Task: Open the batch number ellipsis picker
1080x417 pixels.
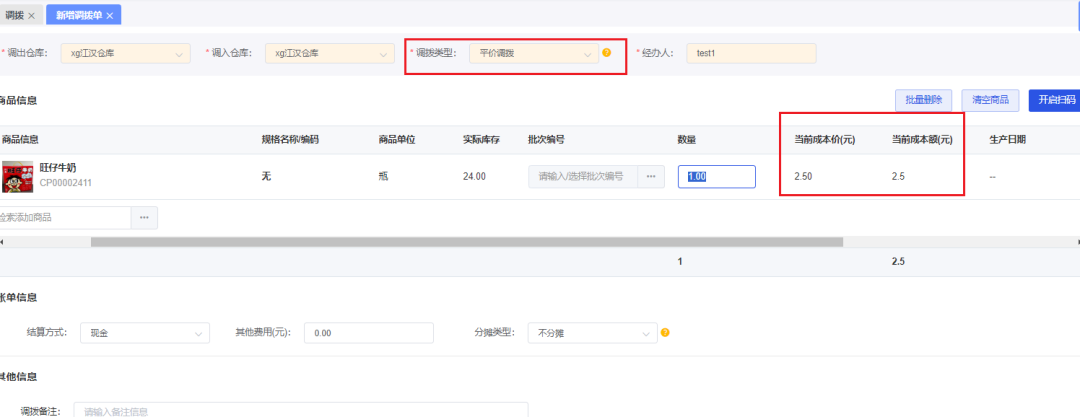Action: coord(650,176)
